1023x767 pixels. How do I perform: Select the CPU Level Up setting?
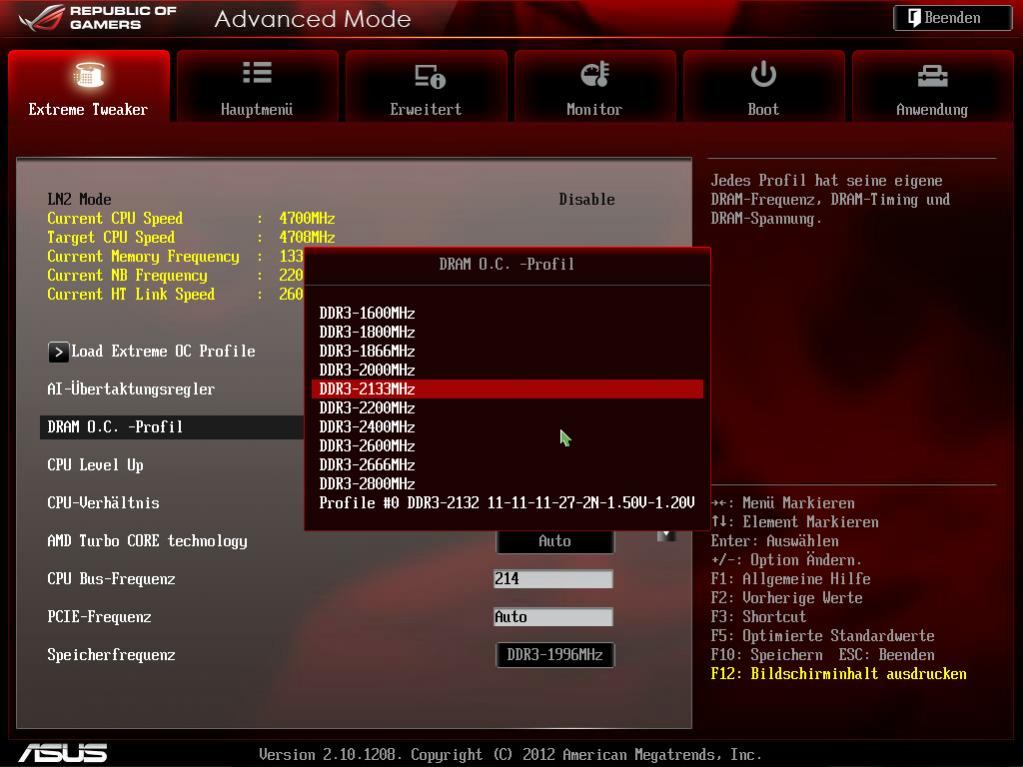click(95, 465)
